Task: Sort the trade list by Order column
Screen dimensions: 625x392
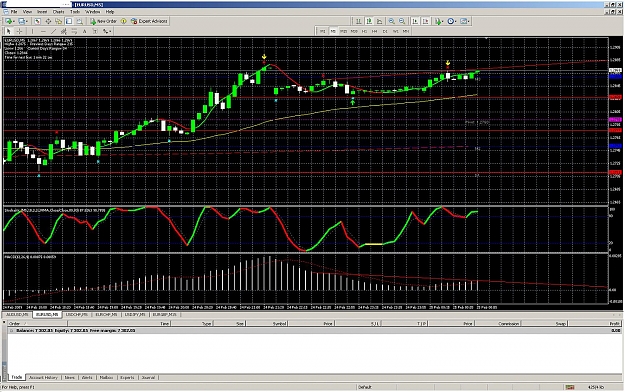Action: tap(38, 323)
